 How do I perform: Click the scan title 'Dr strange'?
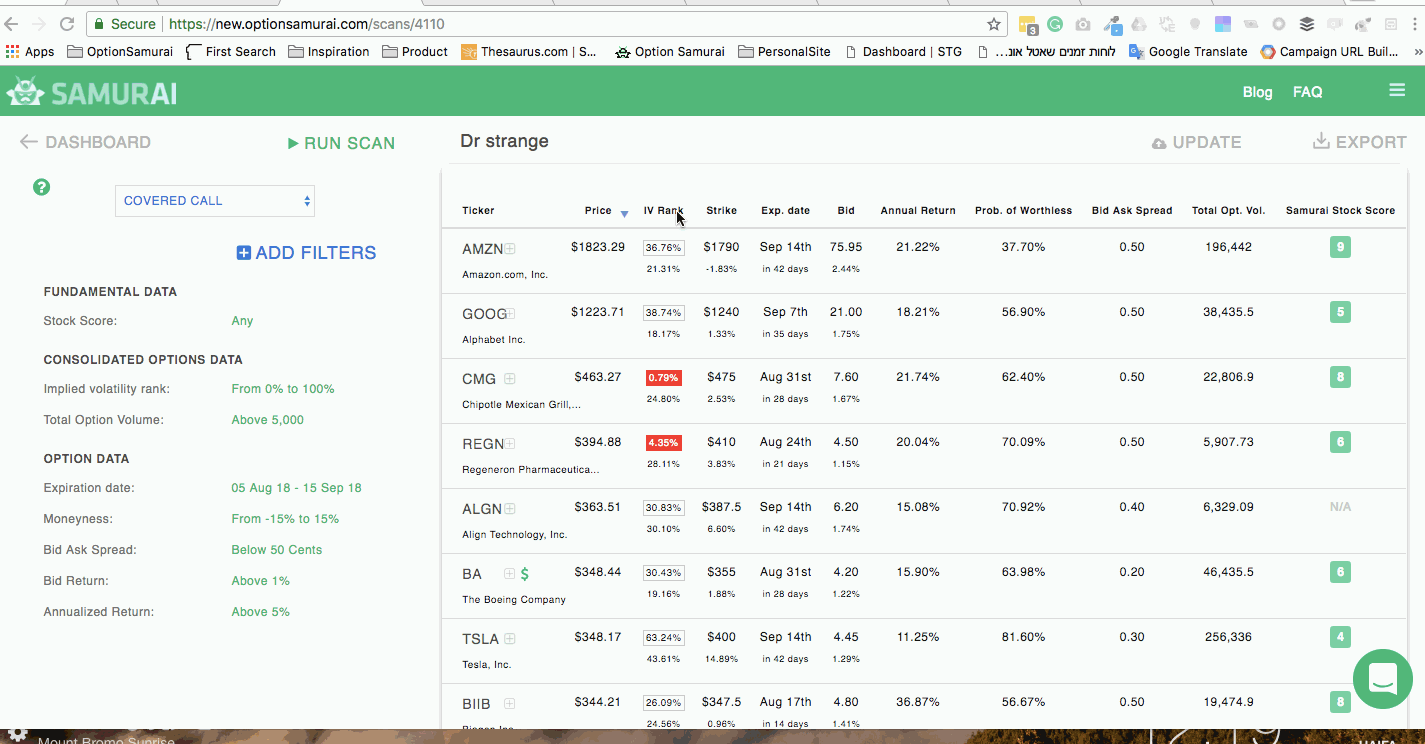tap(504, 141)
